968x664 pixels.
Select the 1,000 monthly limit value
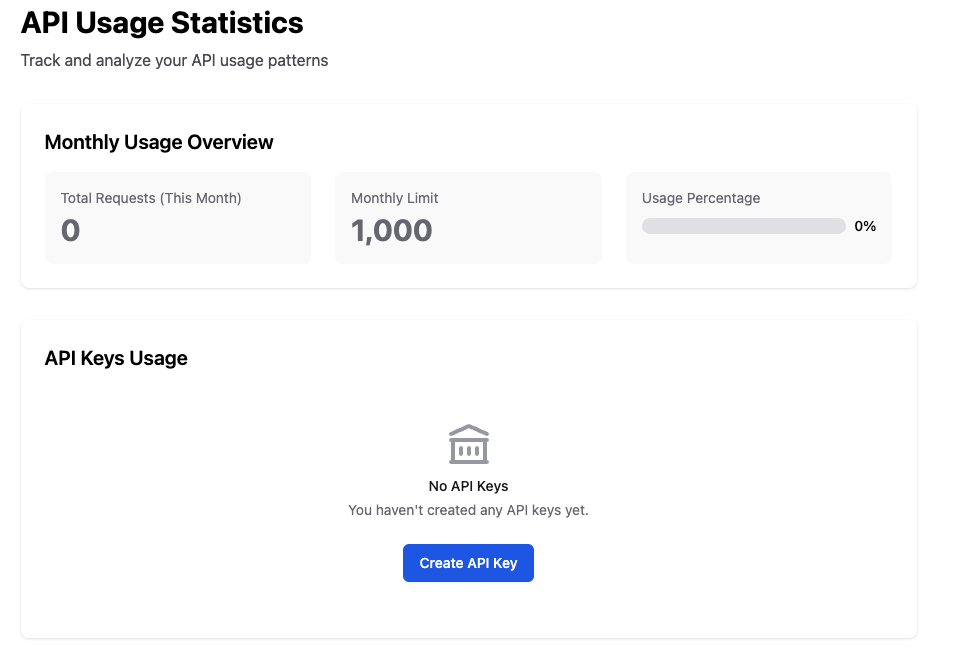(x=391, y=231)
